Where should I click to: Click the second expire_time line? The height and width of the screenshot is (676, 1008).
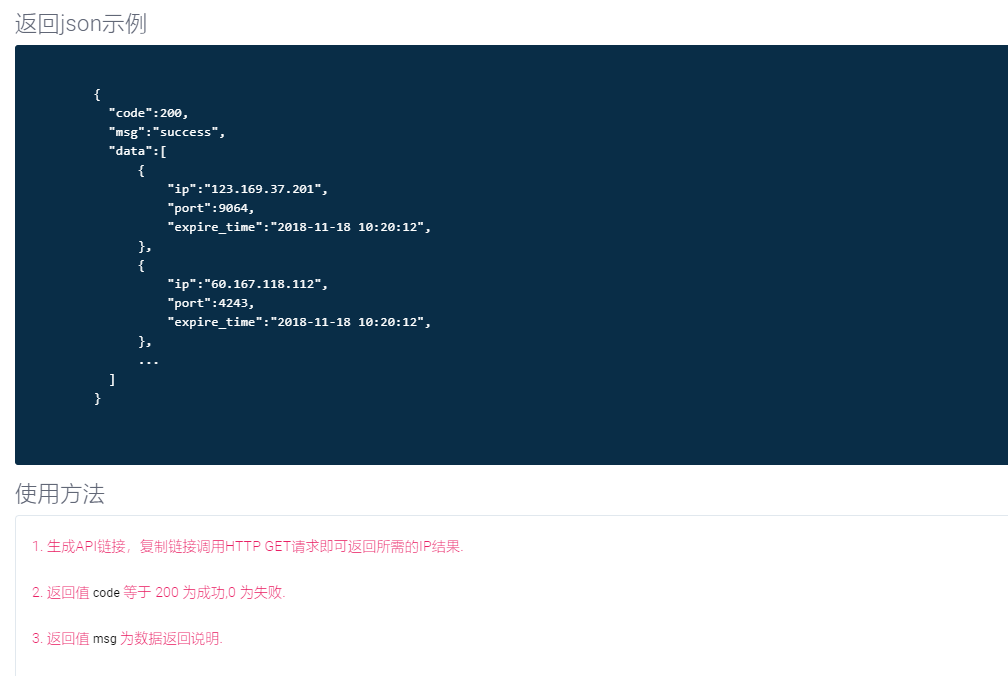coord(299,322)
